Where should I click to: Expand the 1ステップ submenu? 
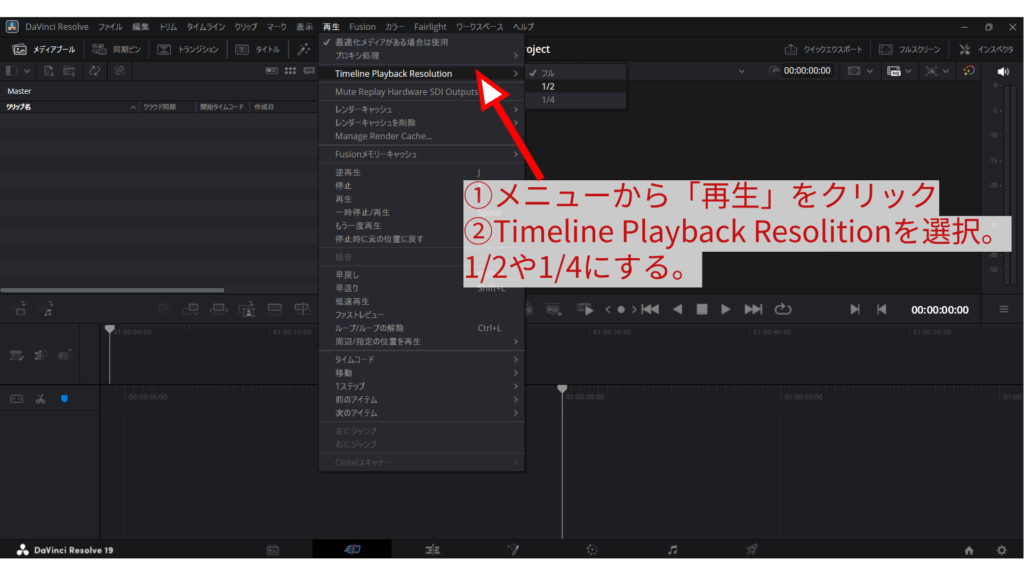[x=422, y=387]
